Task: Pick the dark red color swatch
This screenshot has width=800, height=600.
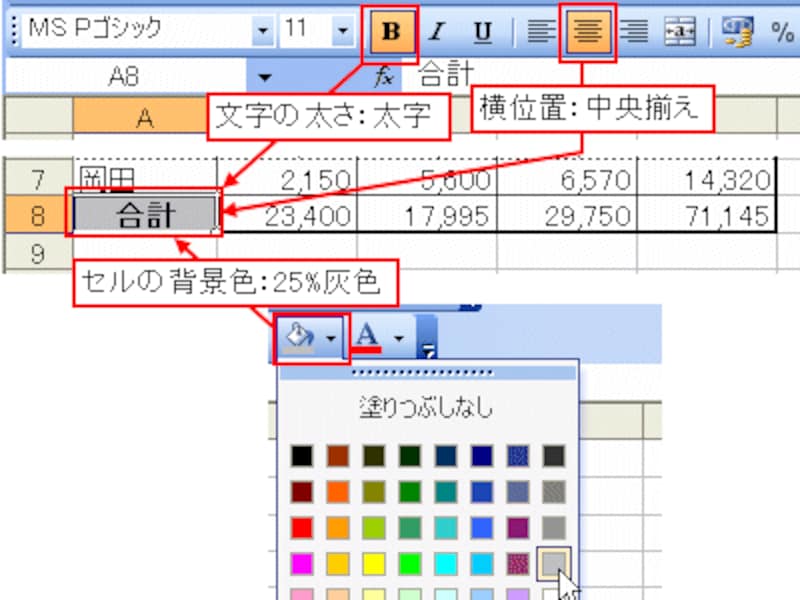Action: (302, 492)
